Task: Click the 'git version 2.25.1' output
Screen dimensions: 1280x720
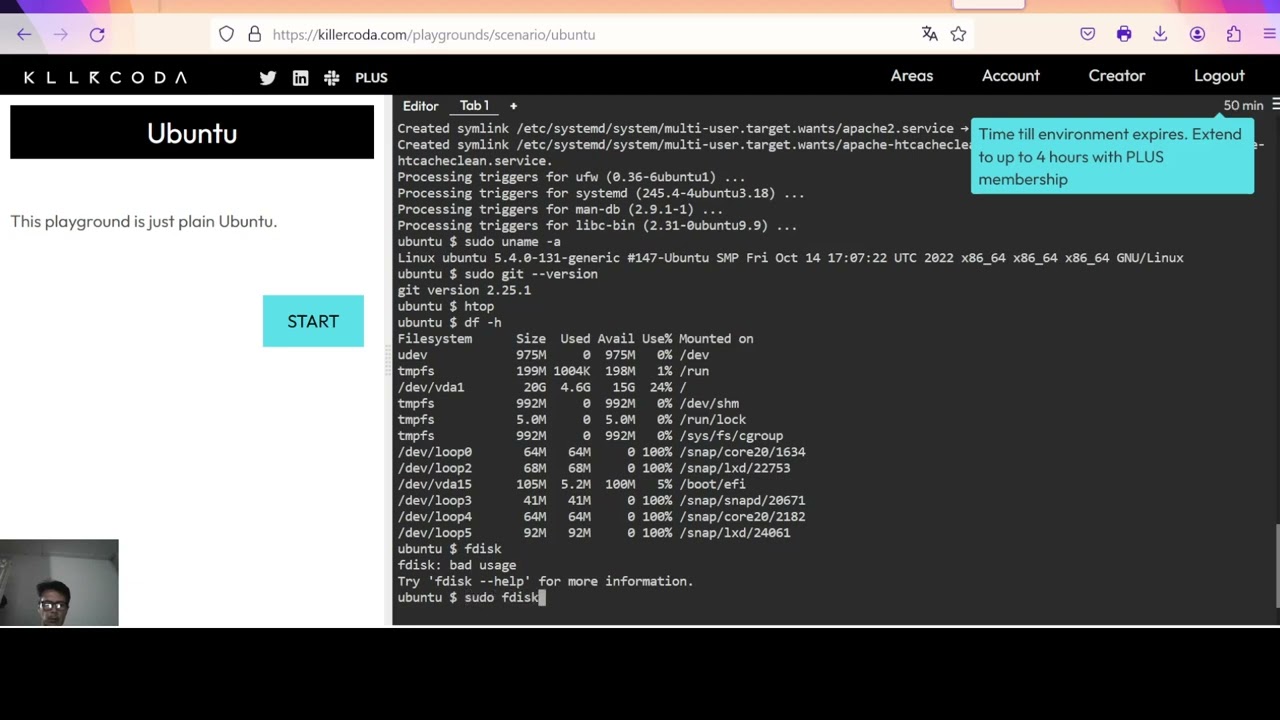Action: click(x=464, y=290)
